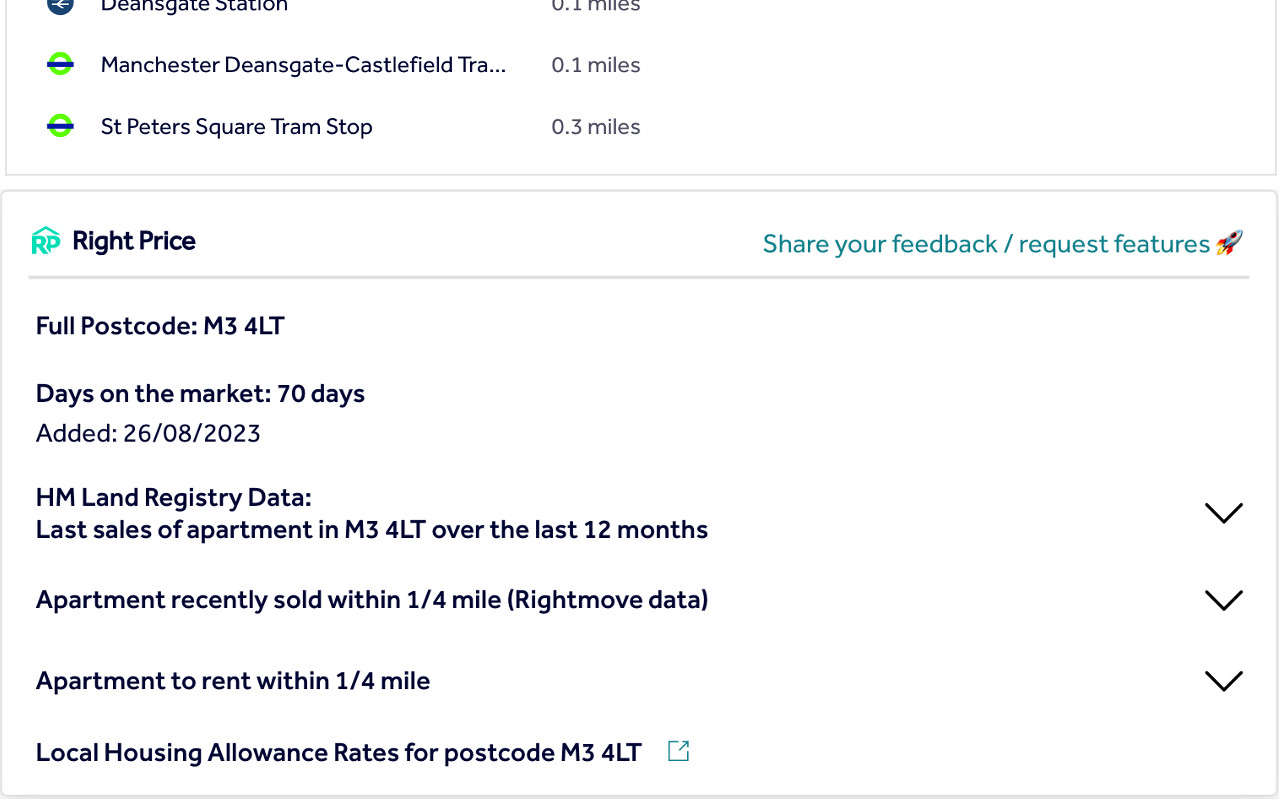
Task: Open Share your feedback / request features link
Action: click(986, 244)
